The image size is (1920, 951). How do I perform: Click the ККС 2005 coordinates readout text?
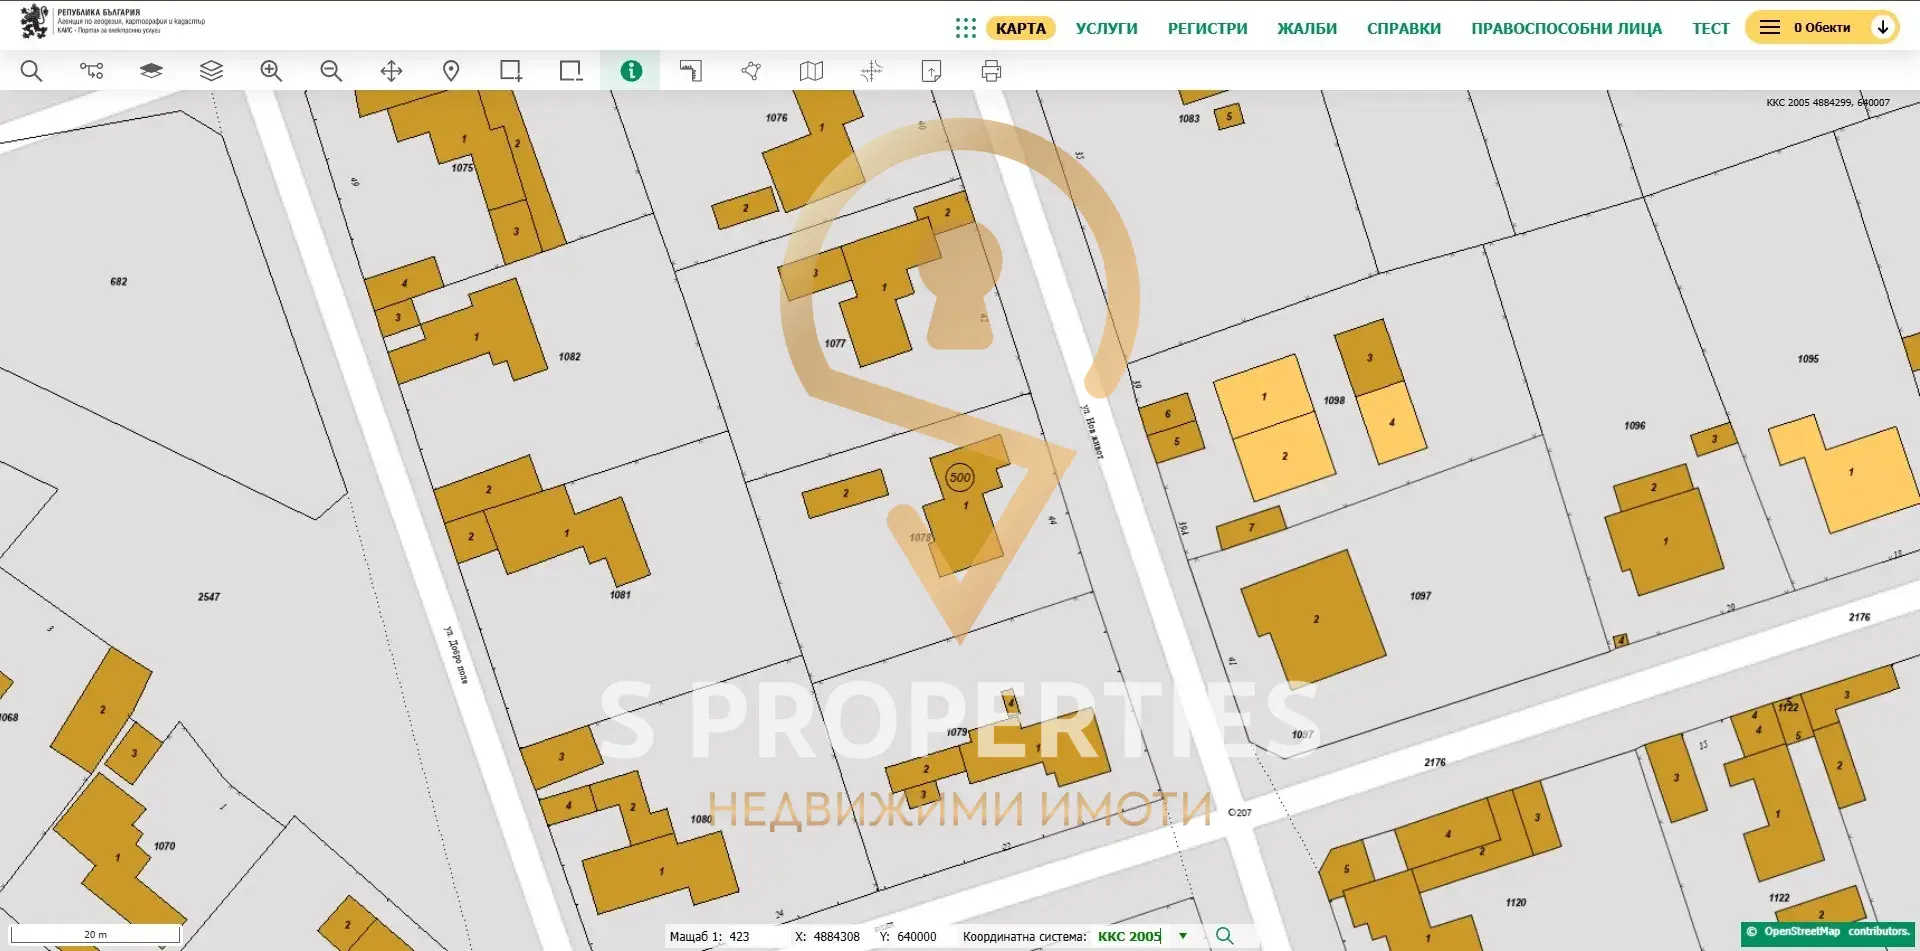(x=1828, y=103)
